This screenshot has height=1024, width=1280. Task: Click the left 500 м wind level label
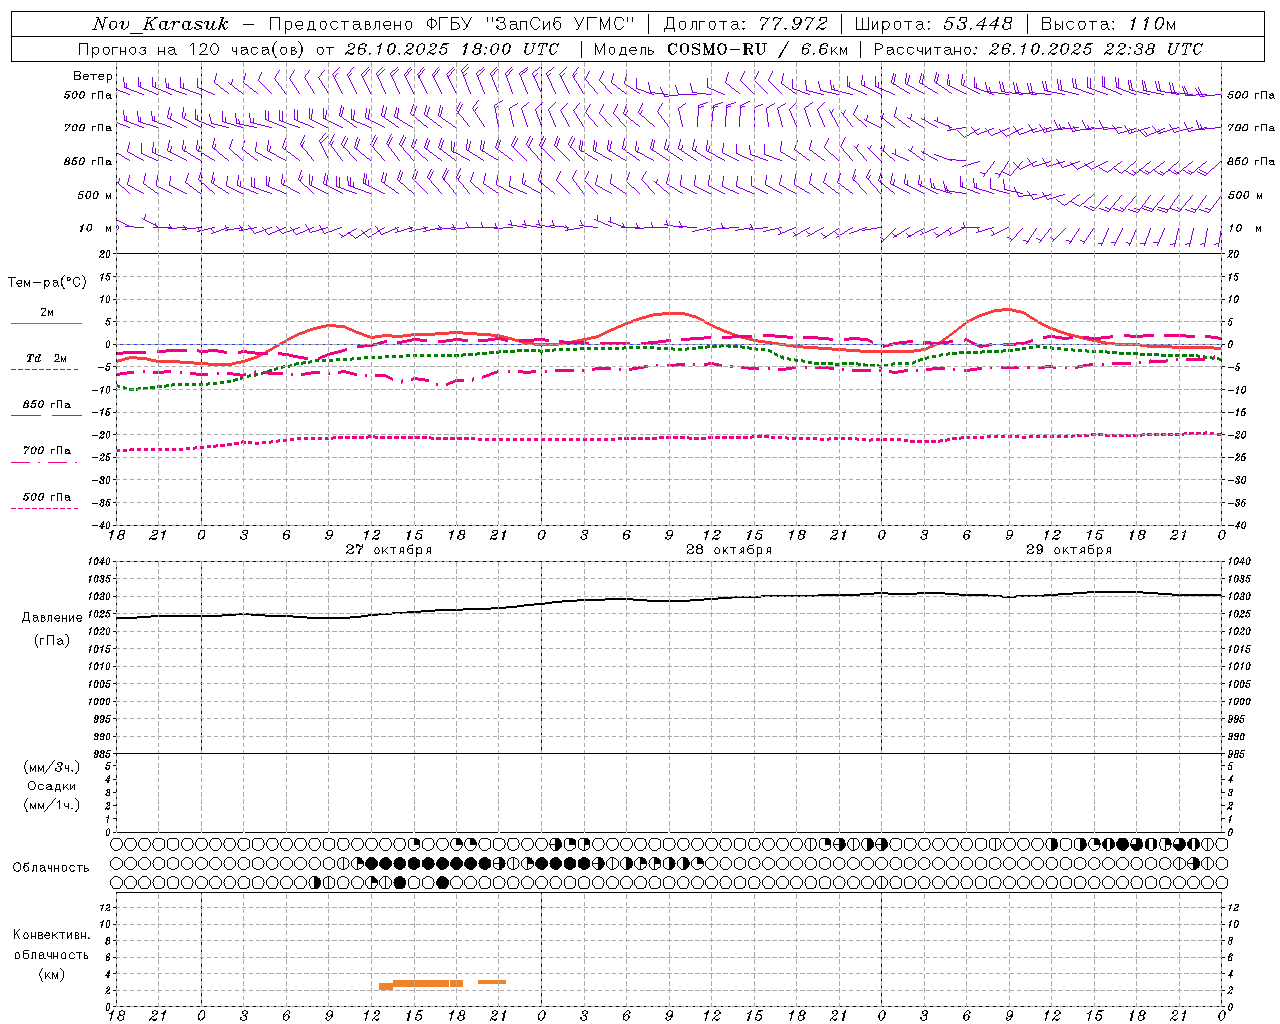95,195
